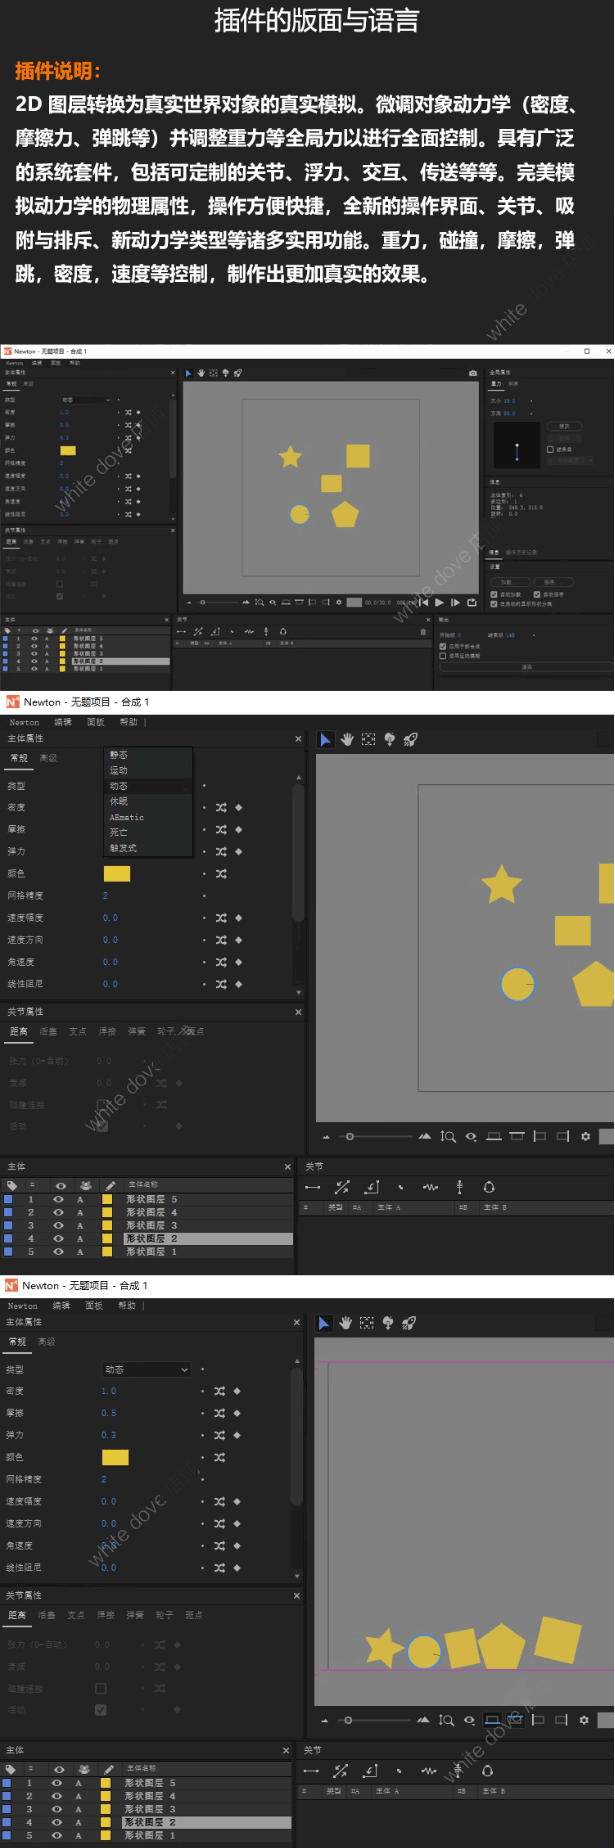This screenshot has height=1848, width=615.
Task: Toggle the 碰撞连接 checkbox in bottom window
Action: point(100,1688)
